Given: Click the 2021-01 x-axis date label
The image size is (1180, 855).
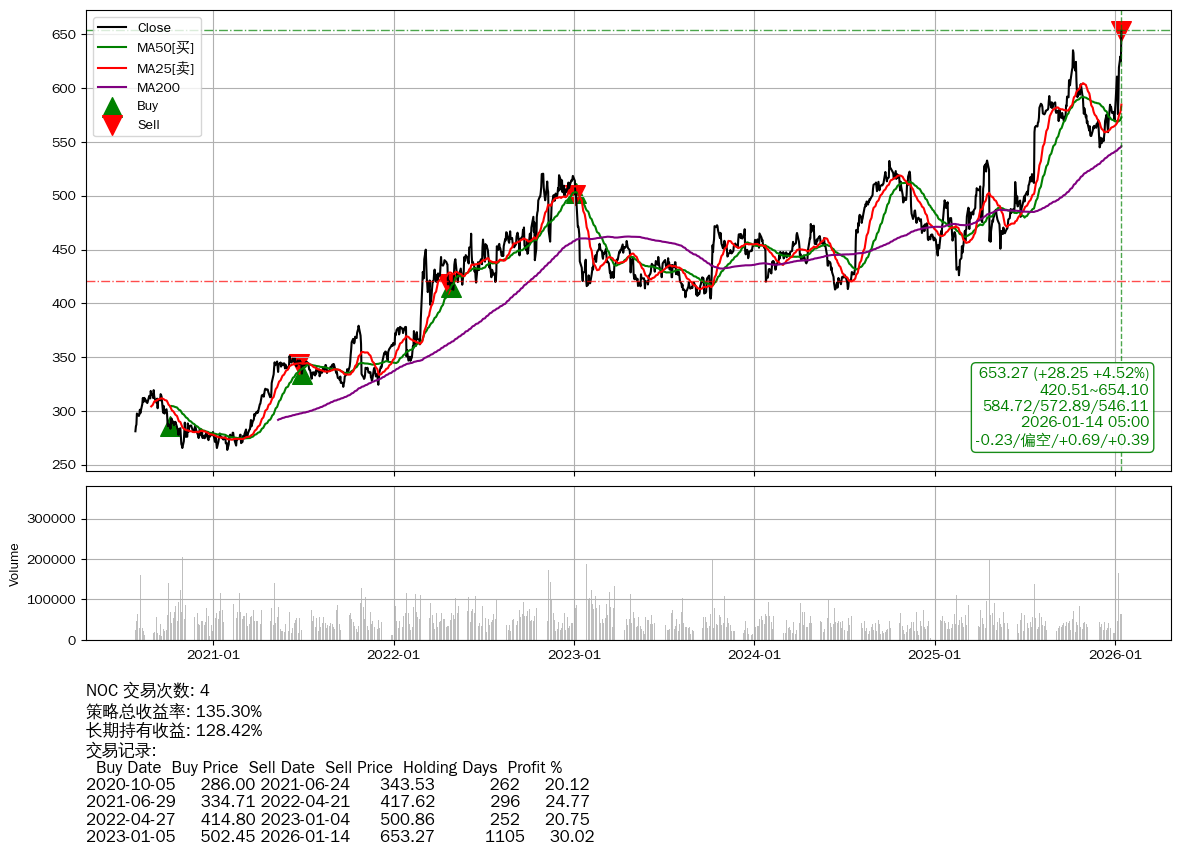Looking at the screenshot, I should (x=213, y=655).
